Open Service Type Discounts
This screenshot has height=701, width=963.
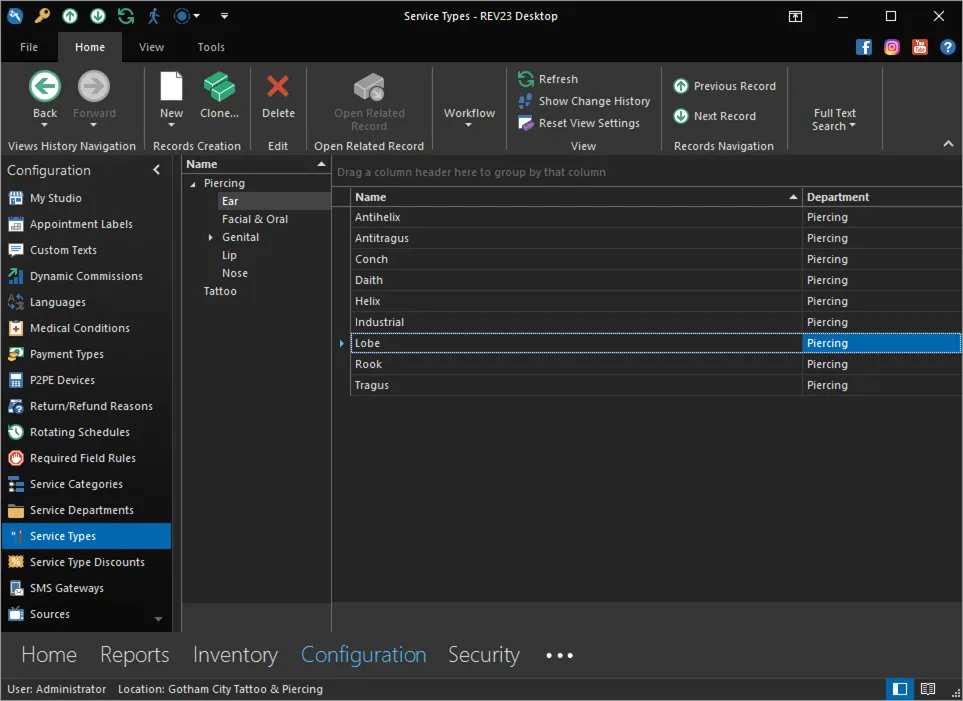(x=86, y=562)
